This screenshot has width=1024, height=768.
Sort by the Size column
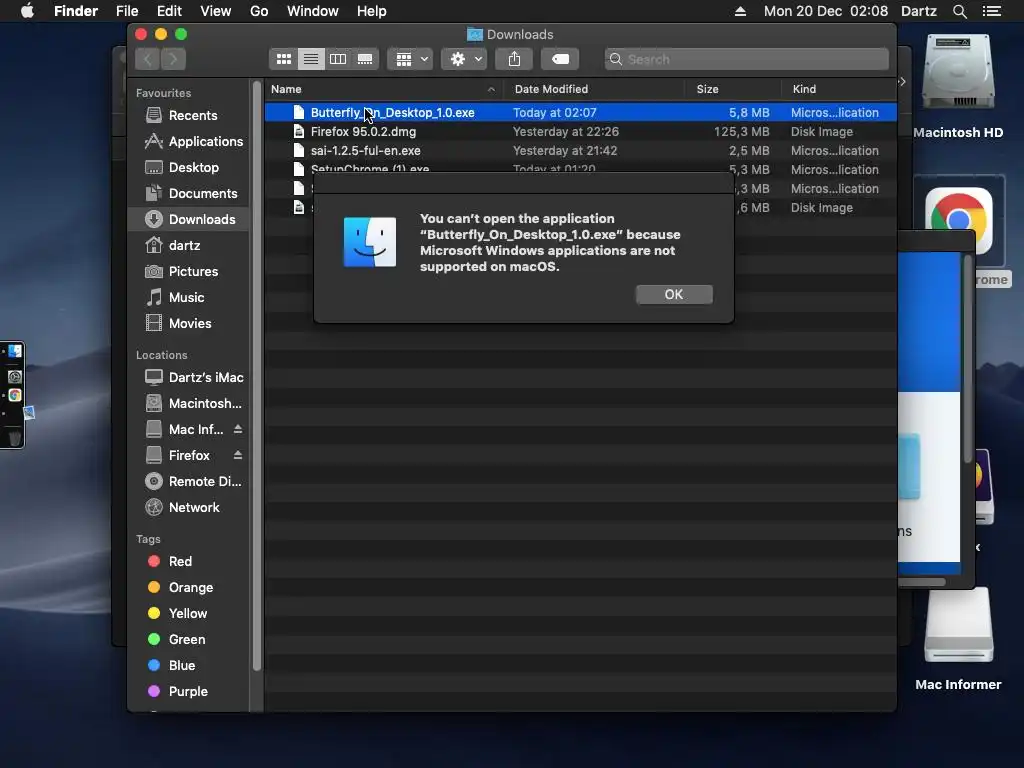(x=733, y=89)
